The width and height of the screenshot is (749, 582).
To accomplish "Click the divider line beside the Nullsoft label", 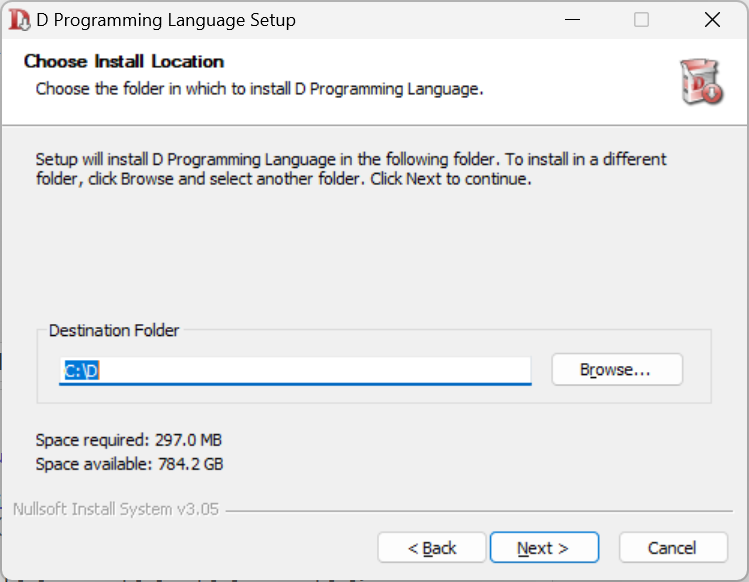I will coord(480,510).
